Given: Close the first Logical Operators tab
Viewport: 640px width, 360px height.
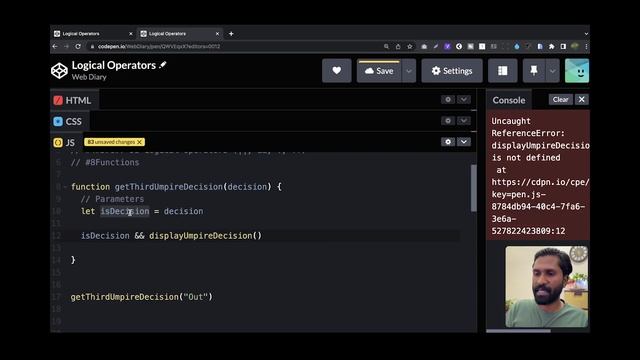Looking at the screenshot, I should [x=131, y=34].
